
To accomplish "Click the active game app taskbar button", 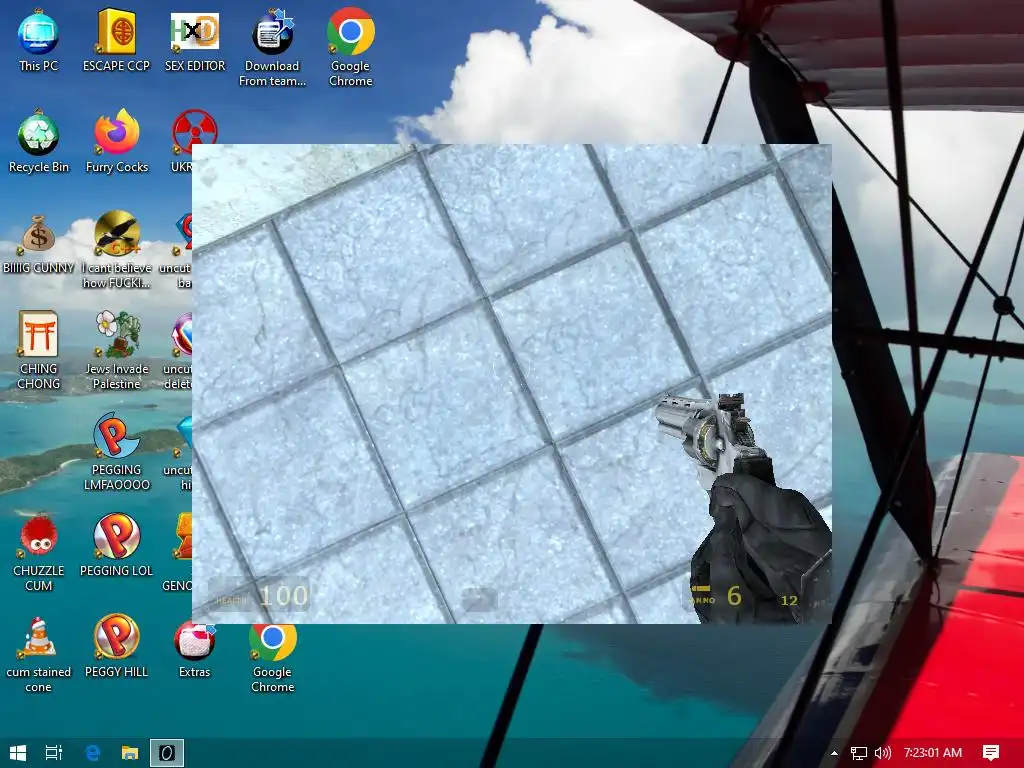I will click(x=167, y=753).
